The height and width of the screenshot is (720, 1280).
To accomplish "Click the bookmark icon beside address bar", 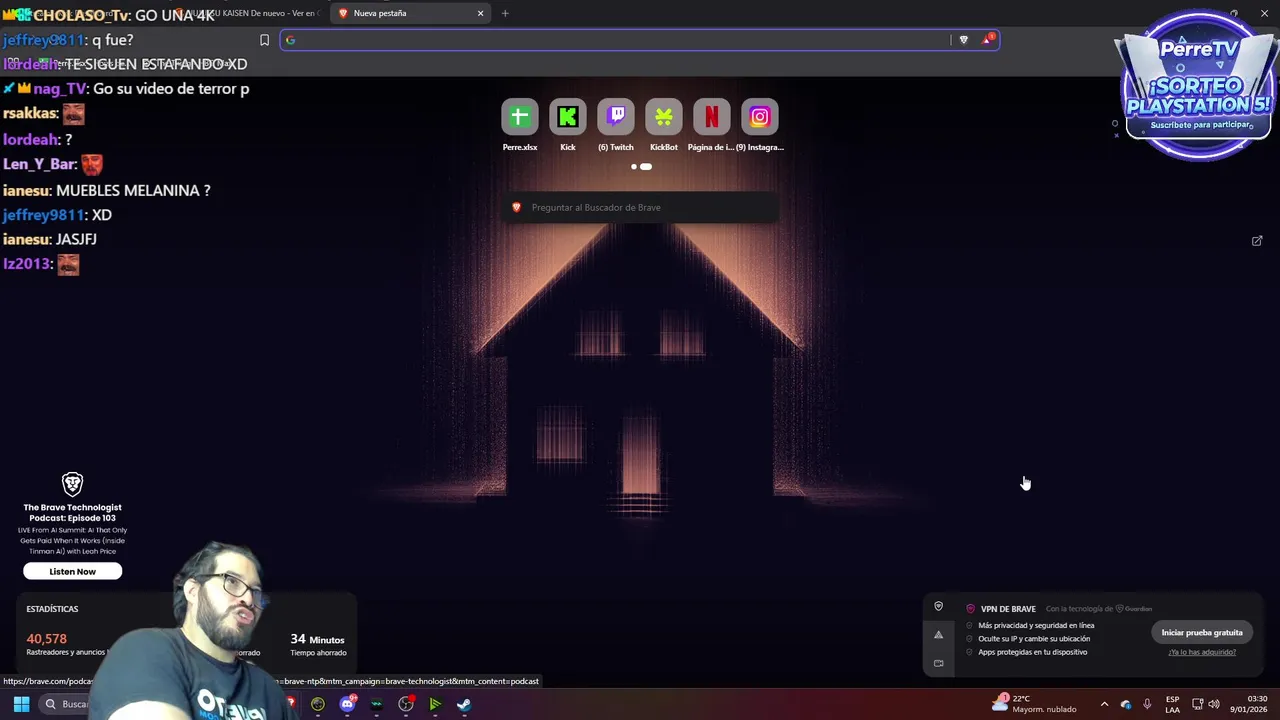I will pyautogui.click(x=264, y=40).
